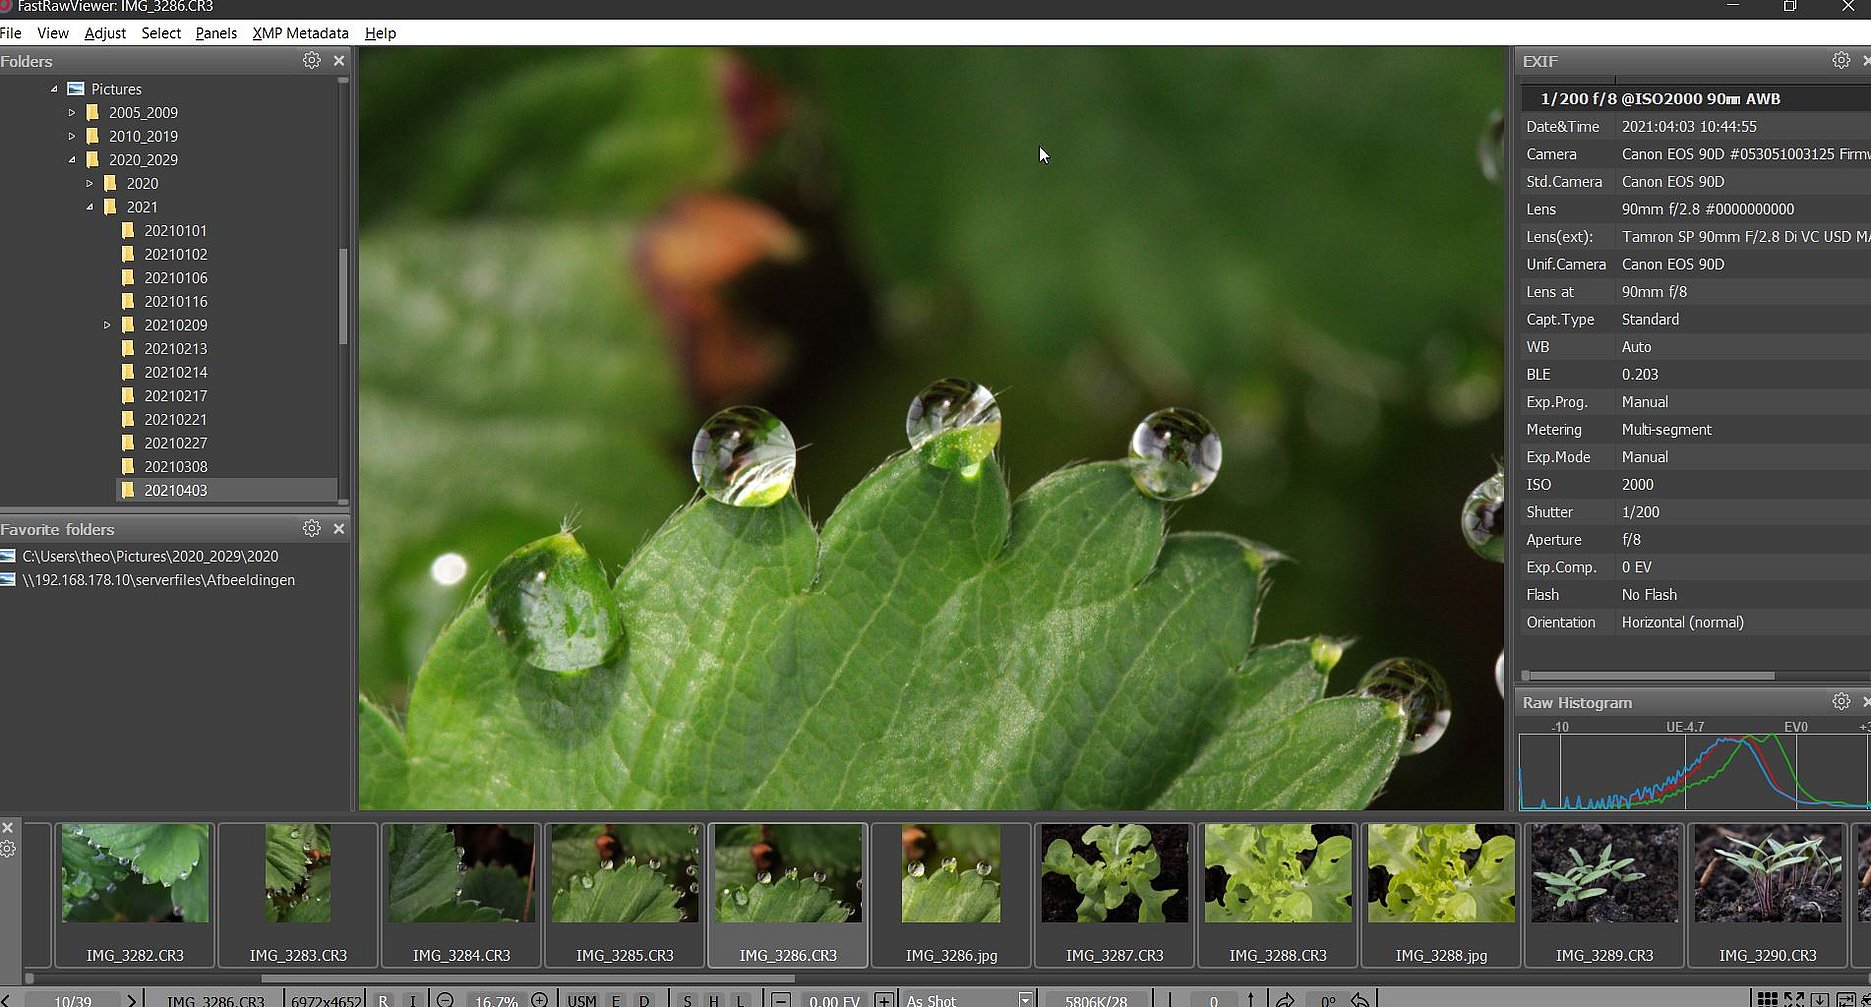The height and width of the screenshot is (1007, 1871).
Task: Click the zoom in magnifier icon
Action: click(x=540, y=1000)
